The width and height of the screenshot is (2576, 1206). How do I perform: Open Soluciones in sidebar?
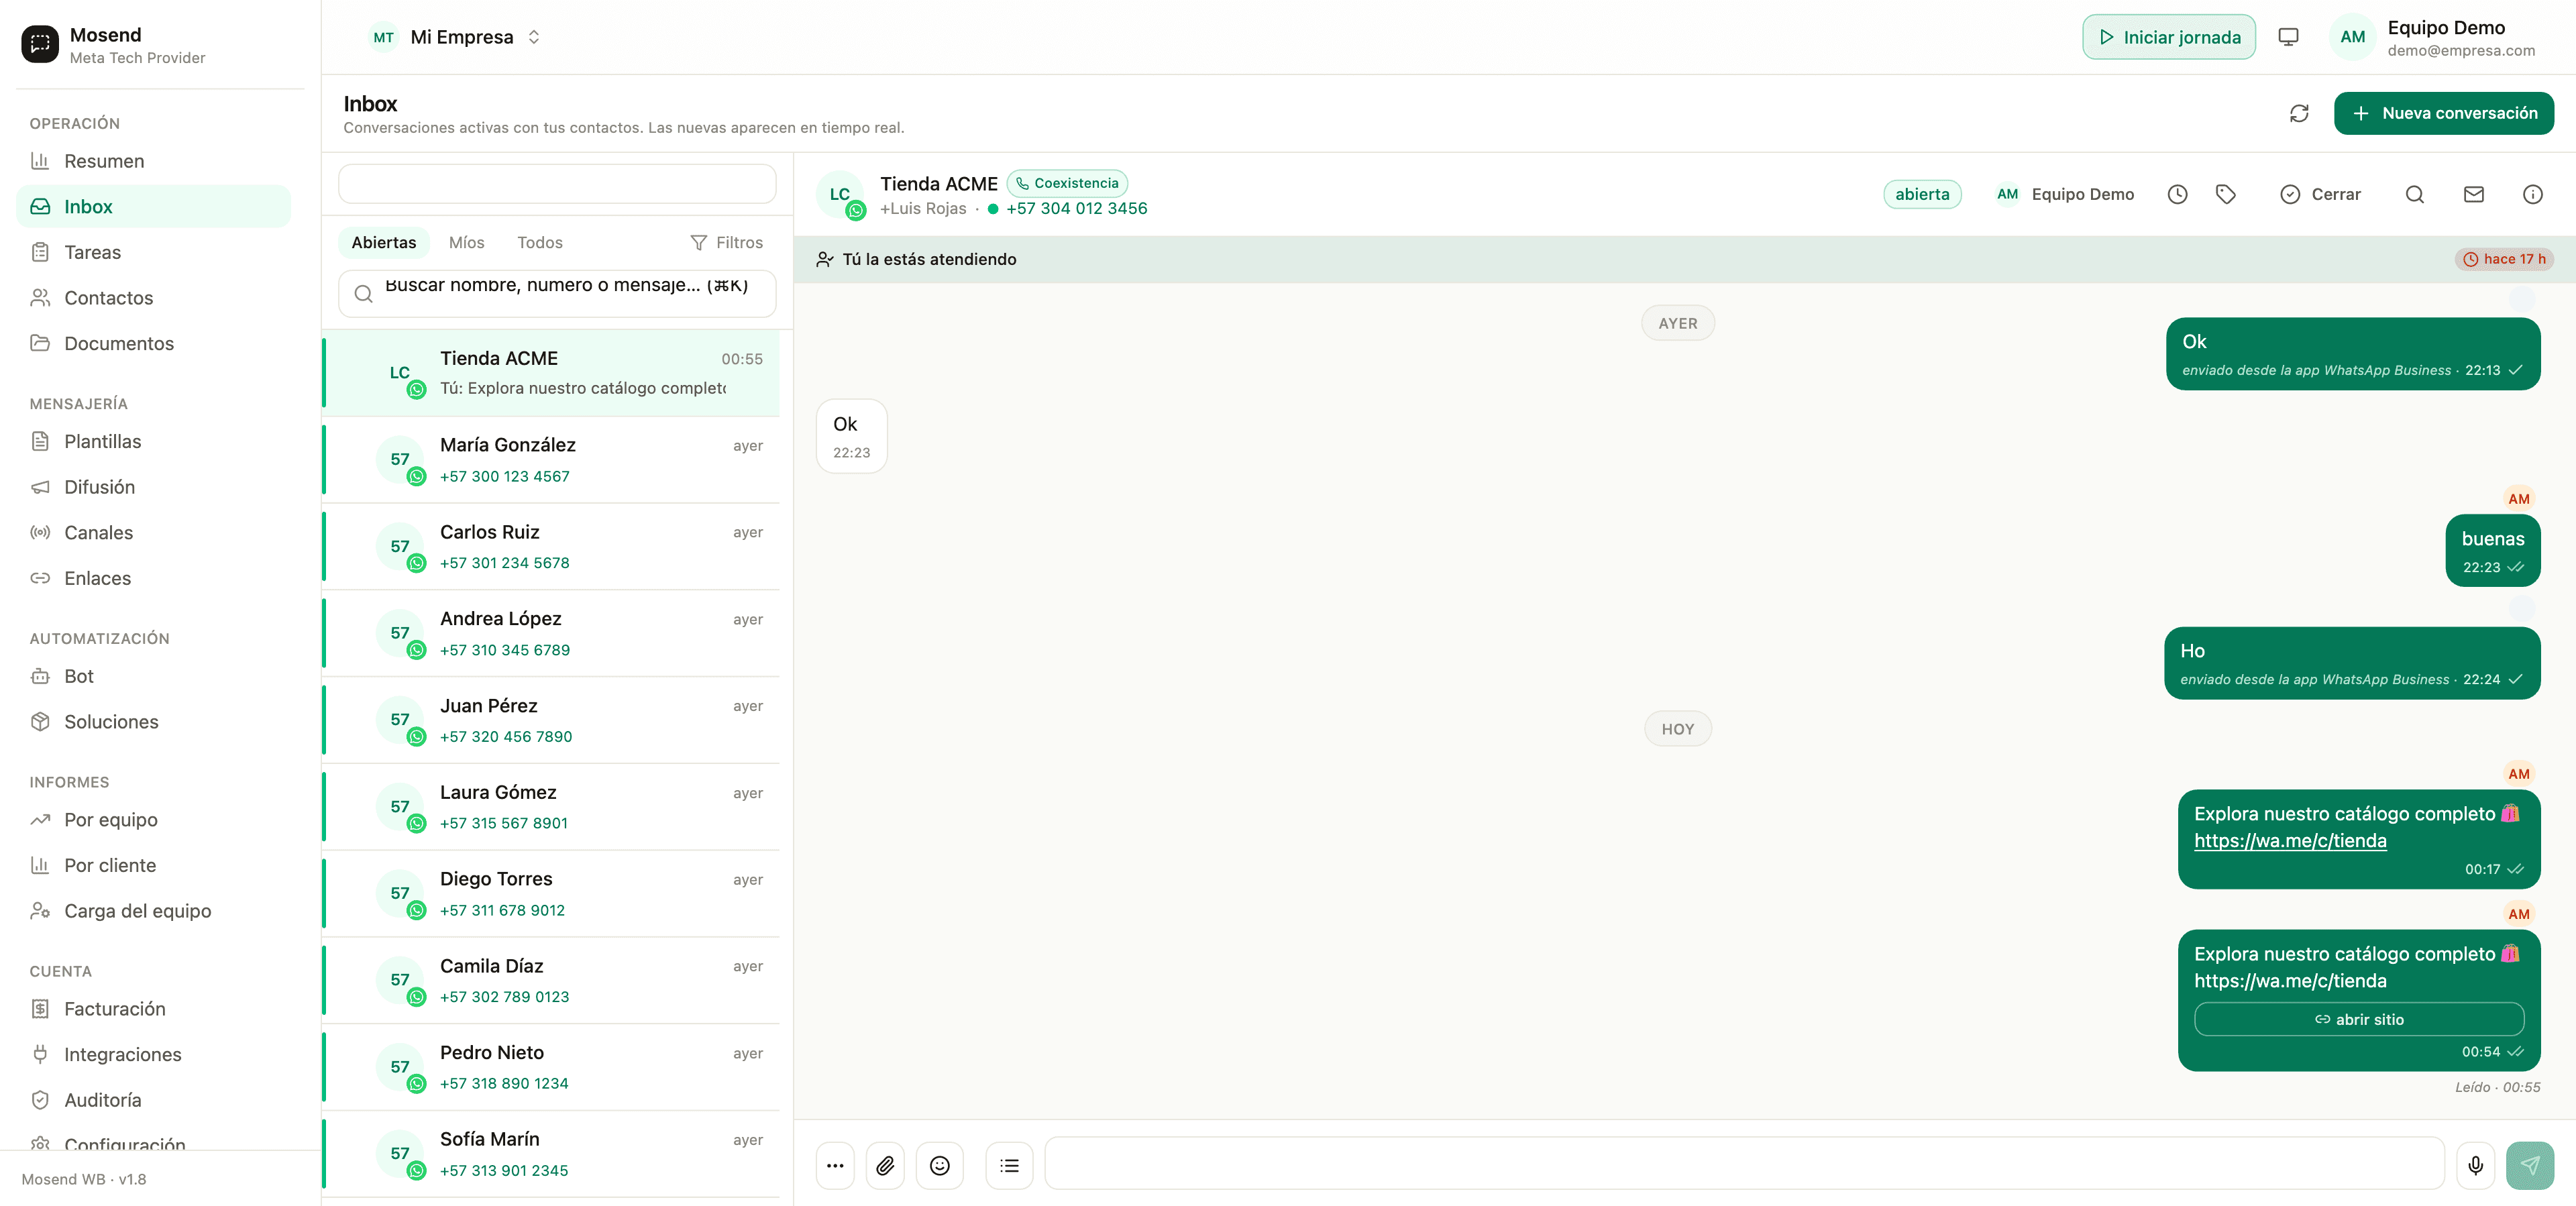pyautogui.click(x=153, y=721)
